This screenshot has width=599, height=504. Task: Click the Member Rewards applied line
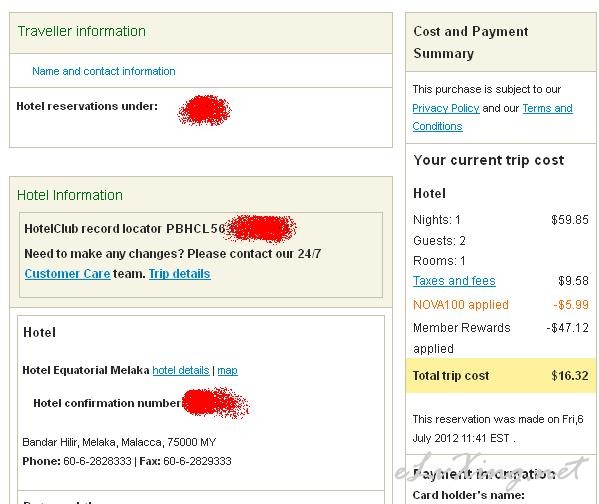tap(500, 338)
